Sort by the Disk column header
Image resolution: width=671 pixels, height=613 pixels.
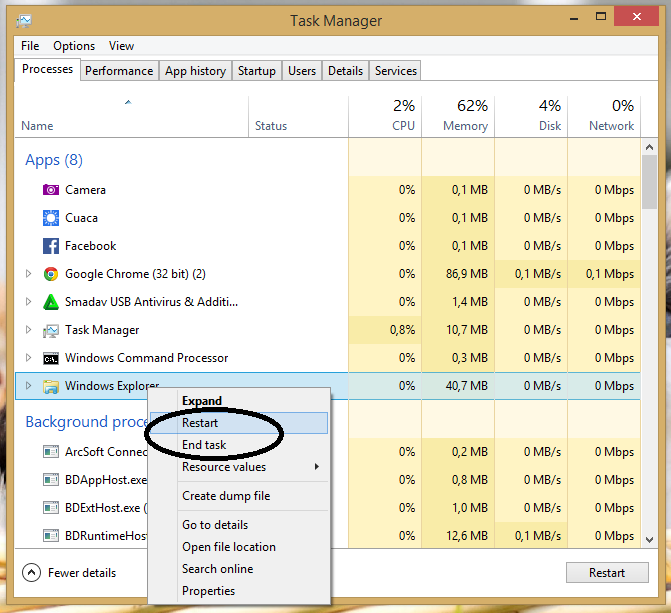click(531, 116)
